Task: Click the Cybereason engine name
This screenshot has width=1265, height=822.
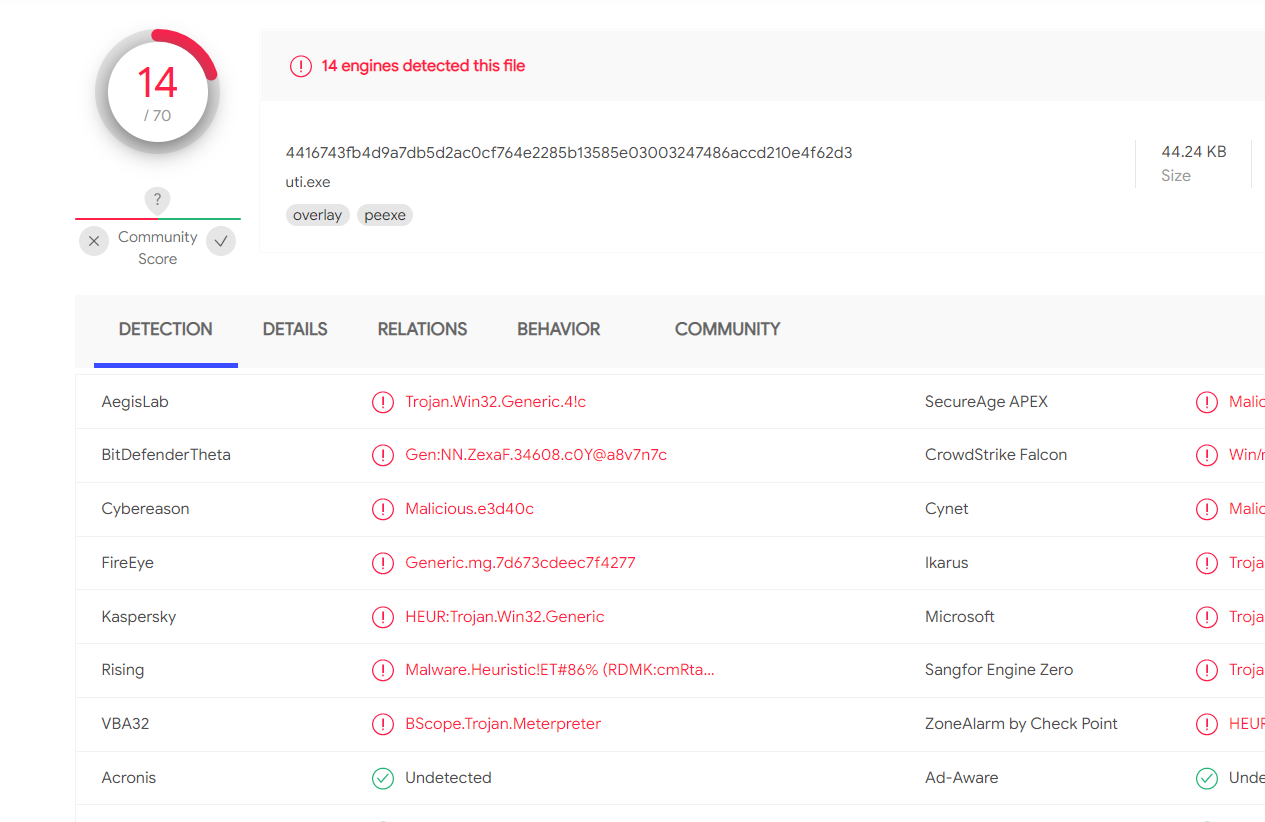Action: click(x=145, y=509)
